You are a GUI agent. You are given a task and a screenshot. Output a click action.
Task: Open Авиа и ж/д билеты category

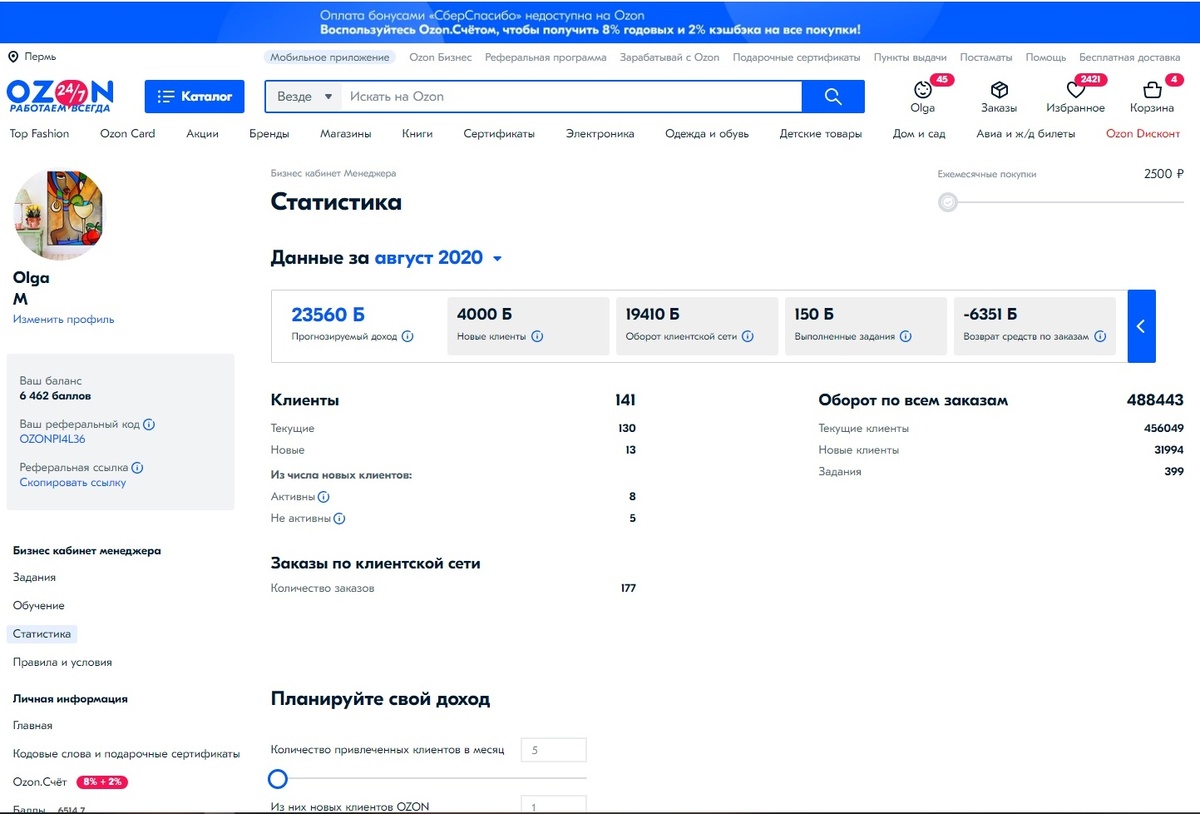tap(1026, 133)
